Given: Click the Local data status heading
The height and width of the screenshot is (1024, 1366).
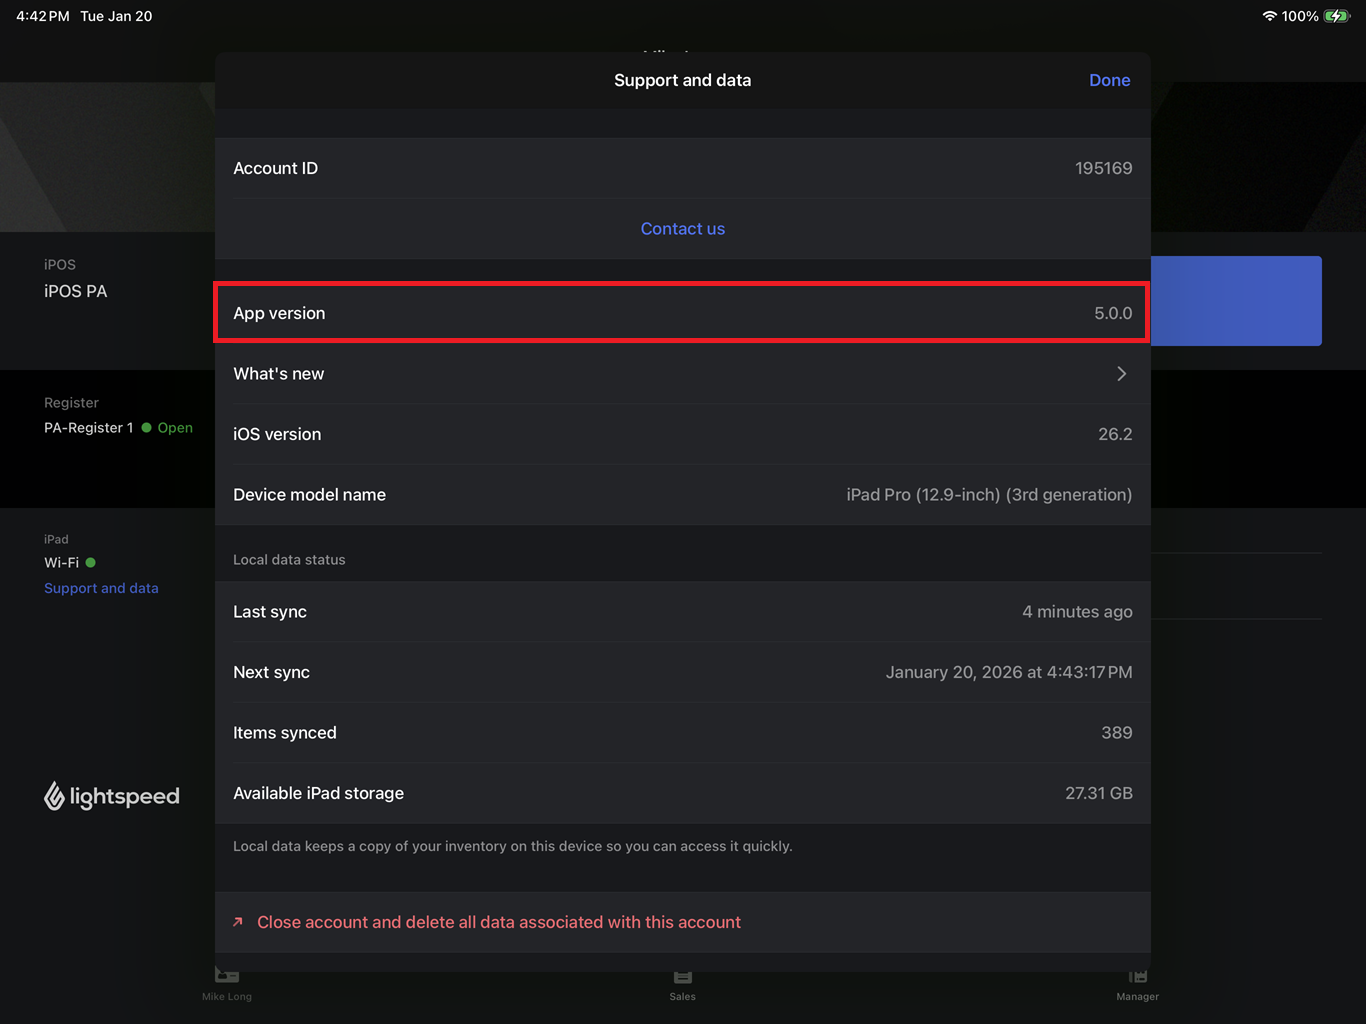Looking at the screenshot, I should pos(289,560).
